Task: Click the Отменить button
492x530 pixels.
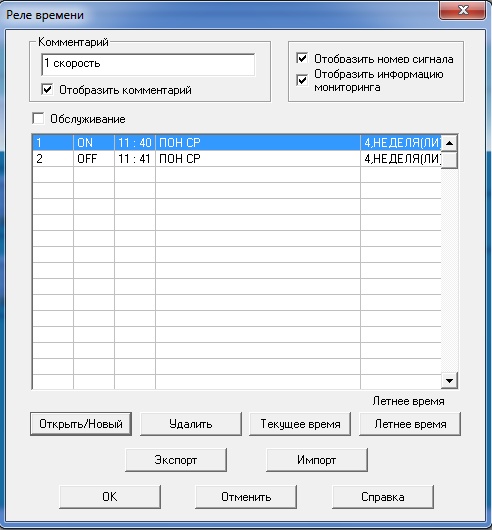Action: click(x=246, y=497)
